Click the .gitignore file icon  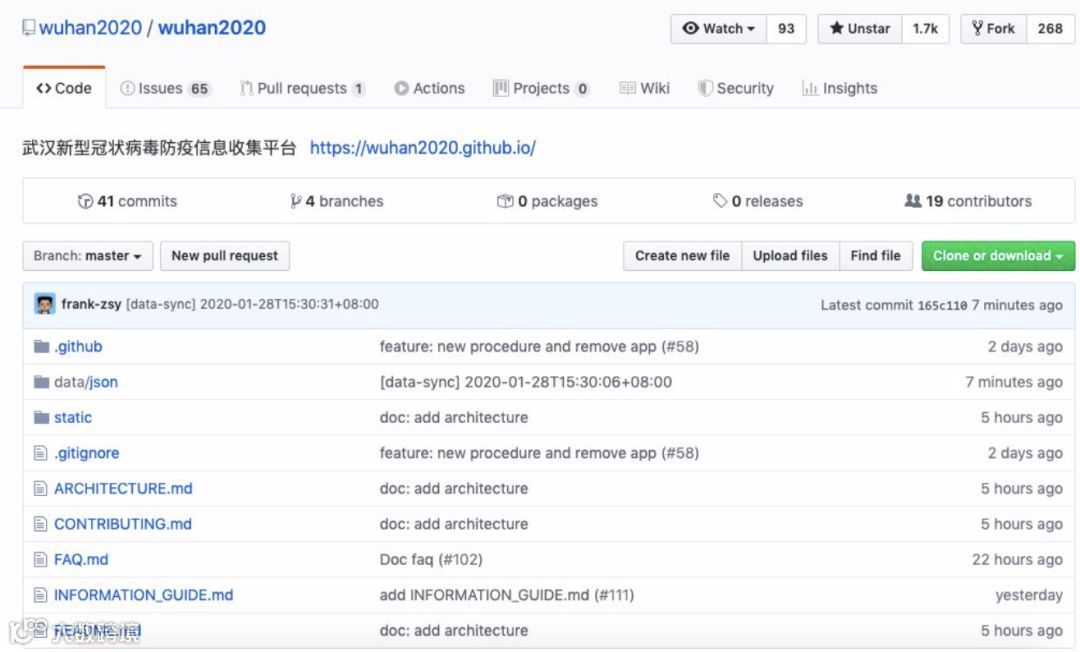pyautogui.click(x=41, y=453)
